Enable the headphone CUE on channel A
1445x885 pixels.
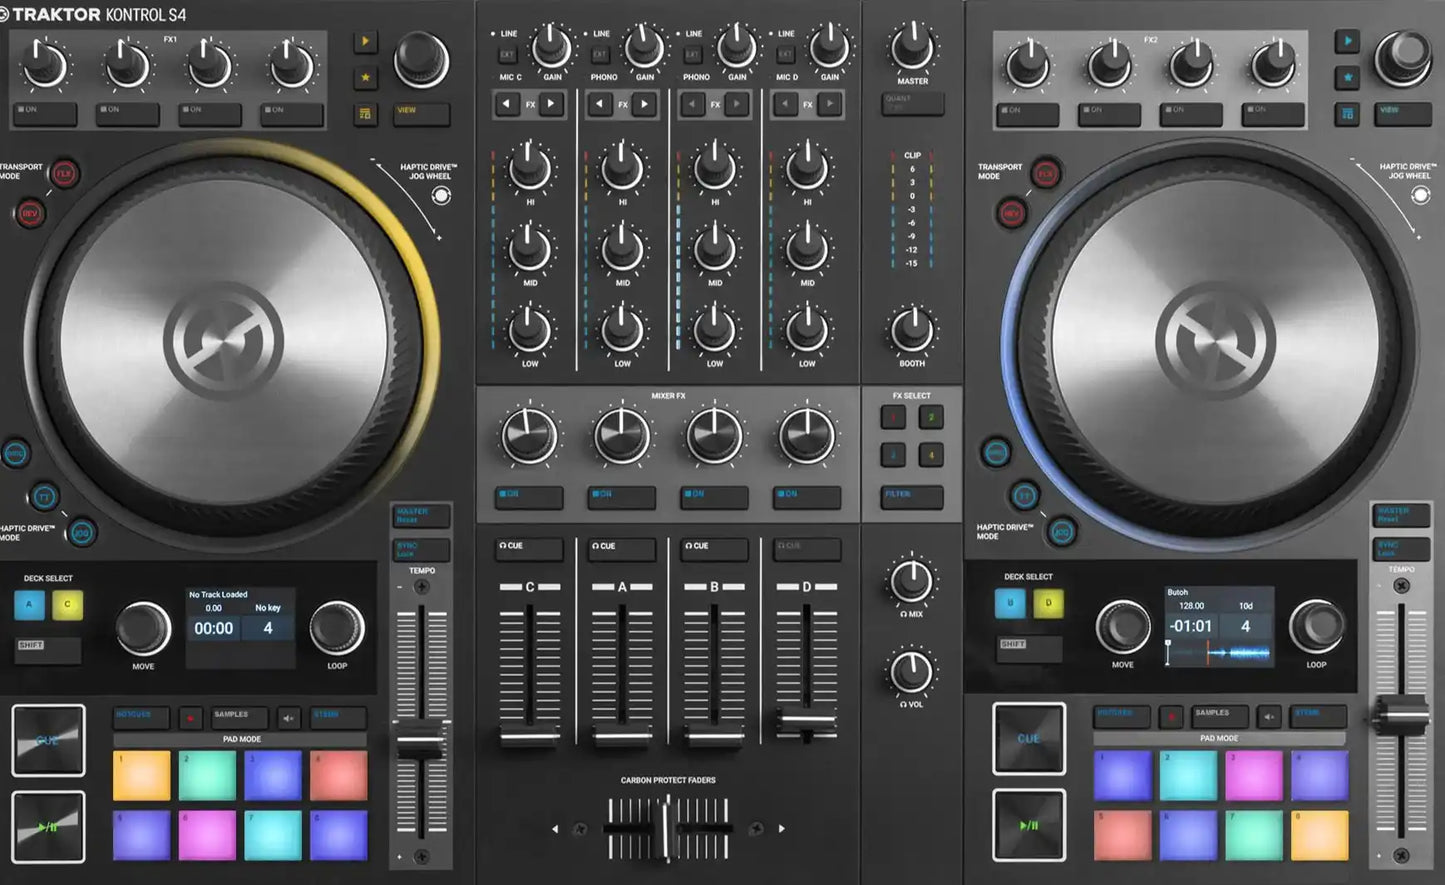621,547
